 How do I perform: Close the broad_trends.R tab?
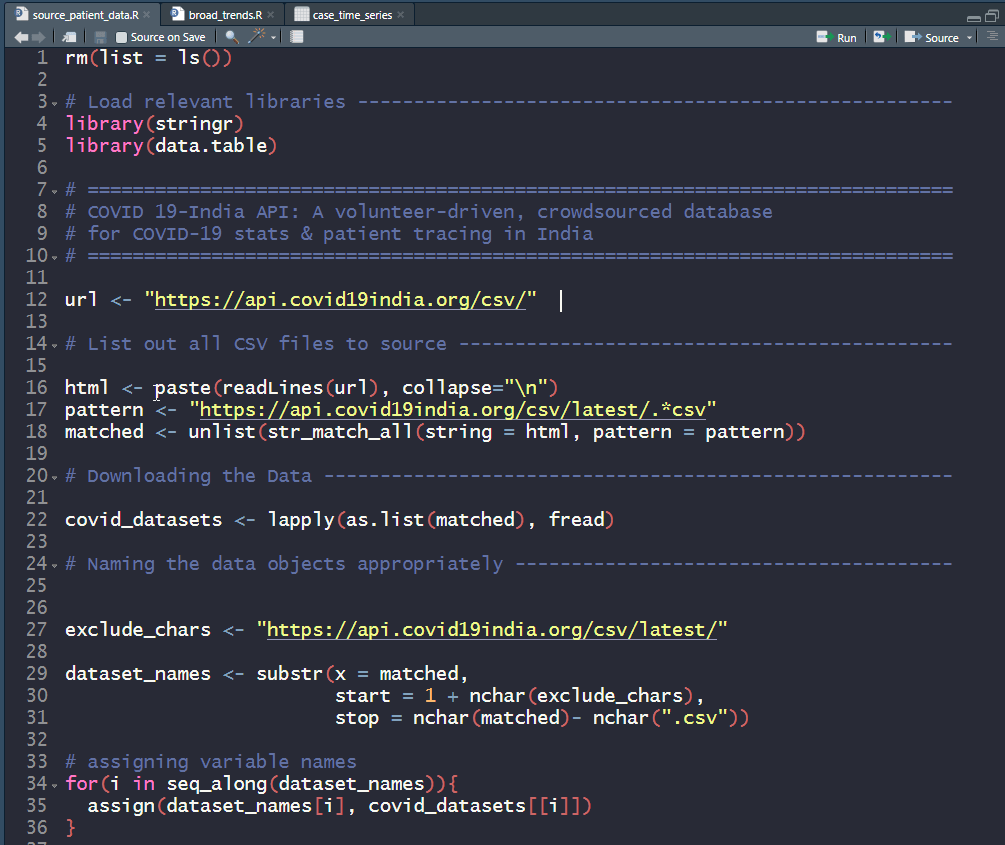pos(270,15)
